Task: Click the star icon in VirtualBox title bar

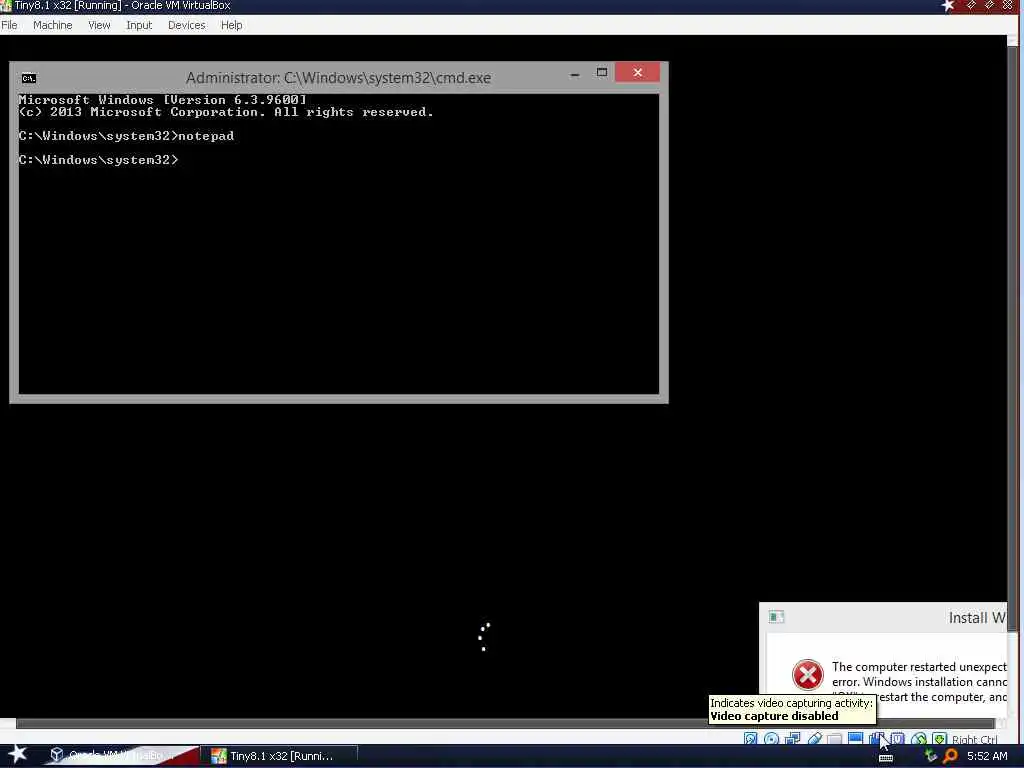Action: tap(948, 6)
